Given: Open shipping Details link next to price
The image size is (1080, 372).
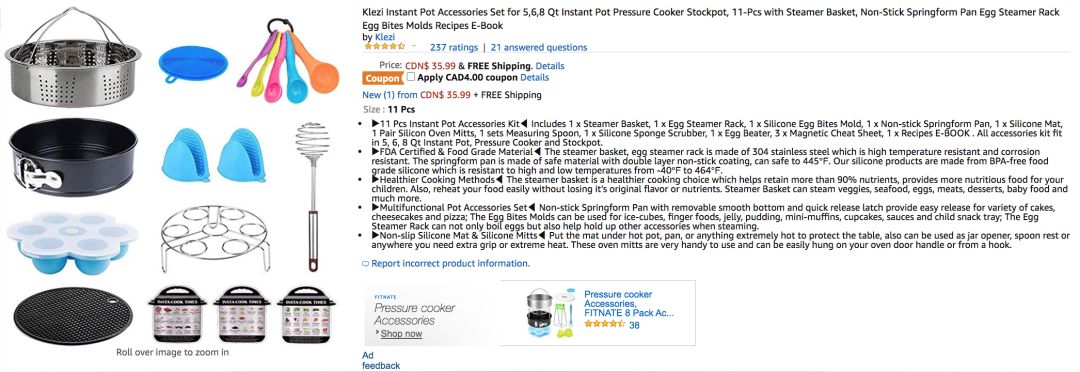Looking at the screenshot, I should [550, 66].
